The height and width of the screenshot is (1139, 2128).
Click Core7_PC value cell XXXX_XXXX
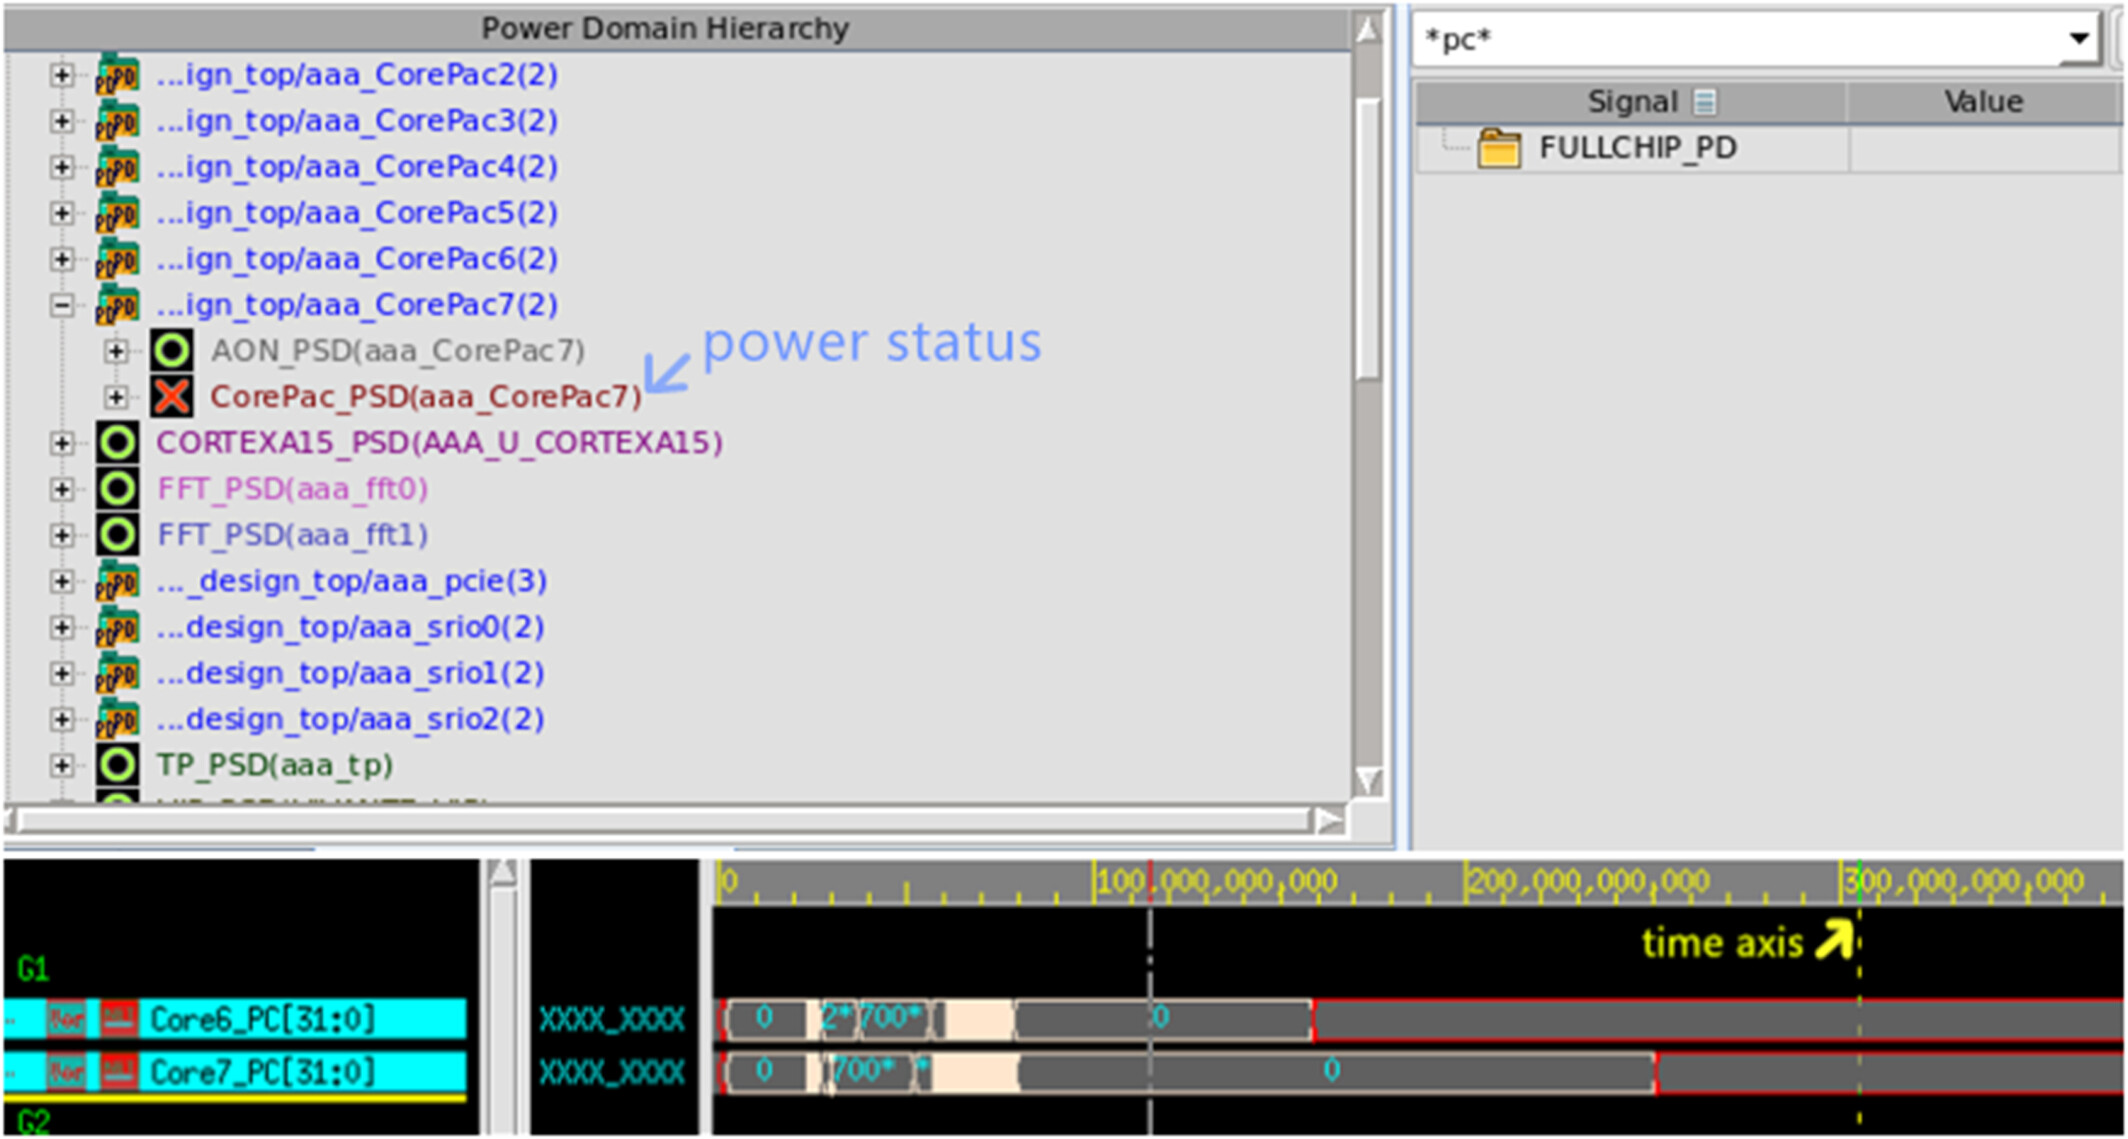612,1072
